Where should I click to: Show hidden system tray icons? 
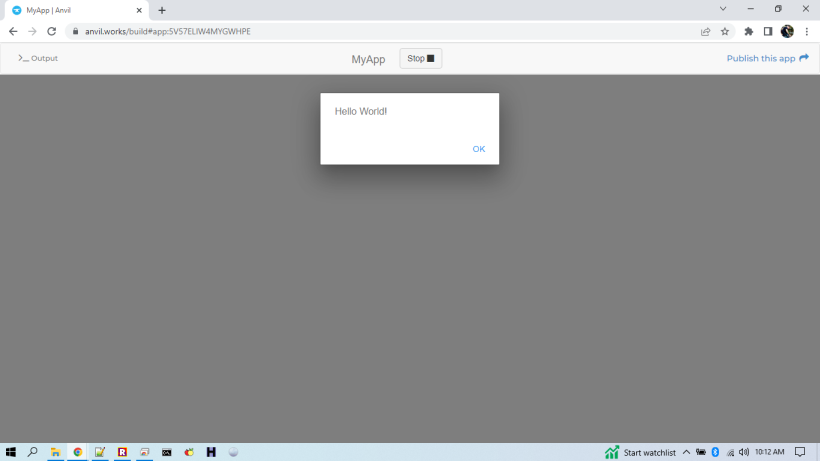pos(686,452)
